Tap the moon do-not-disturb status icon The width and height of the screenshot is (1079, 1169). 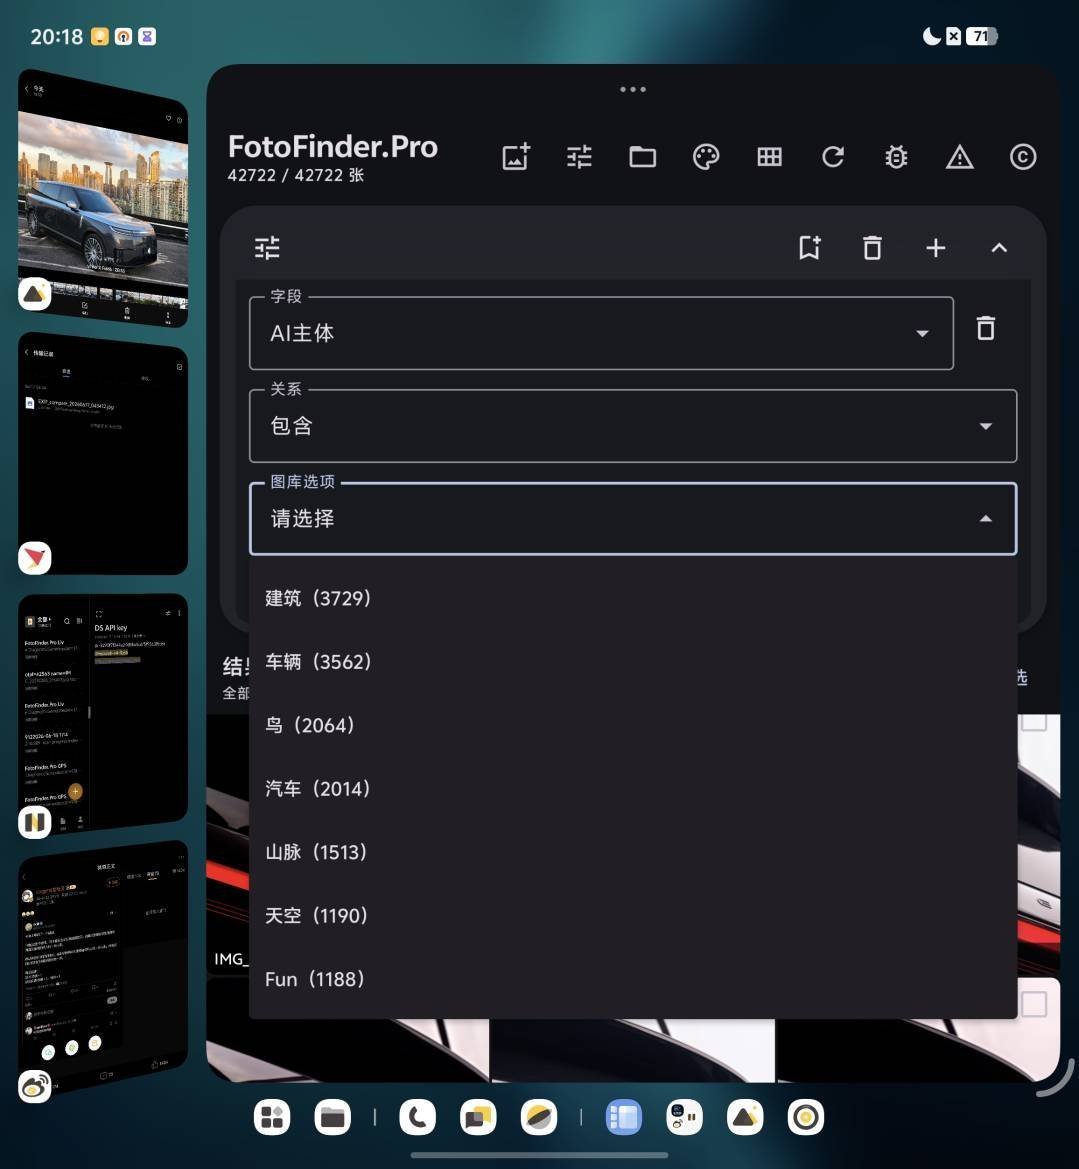tap(931, 36)
